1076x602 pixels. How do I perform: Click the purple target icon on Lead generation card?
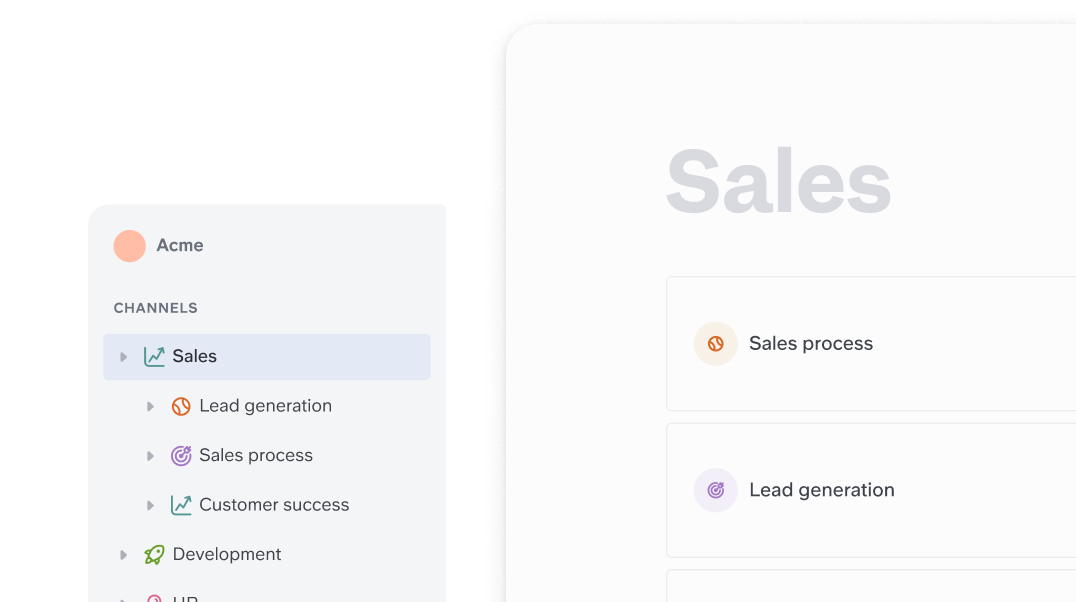[716, 490]
